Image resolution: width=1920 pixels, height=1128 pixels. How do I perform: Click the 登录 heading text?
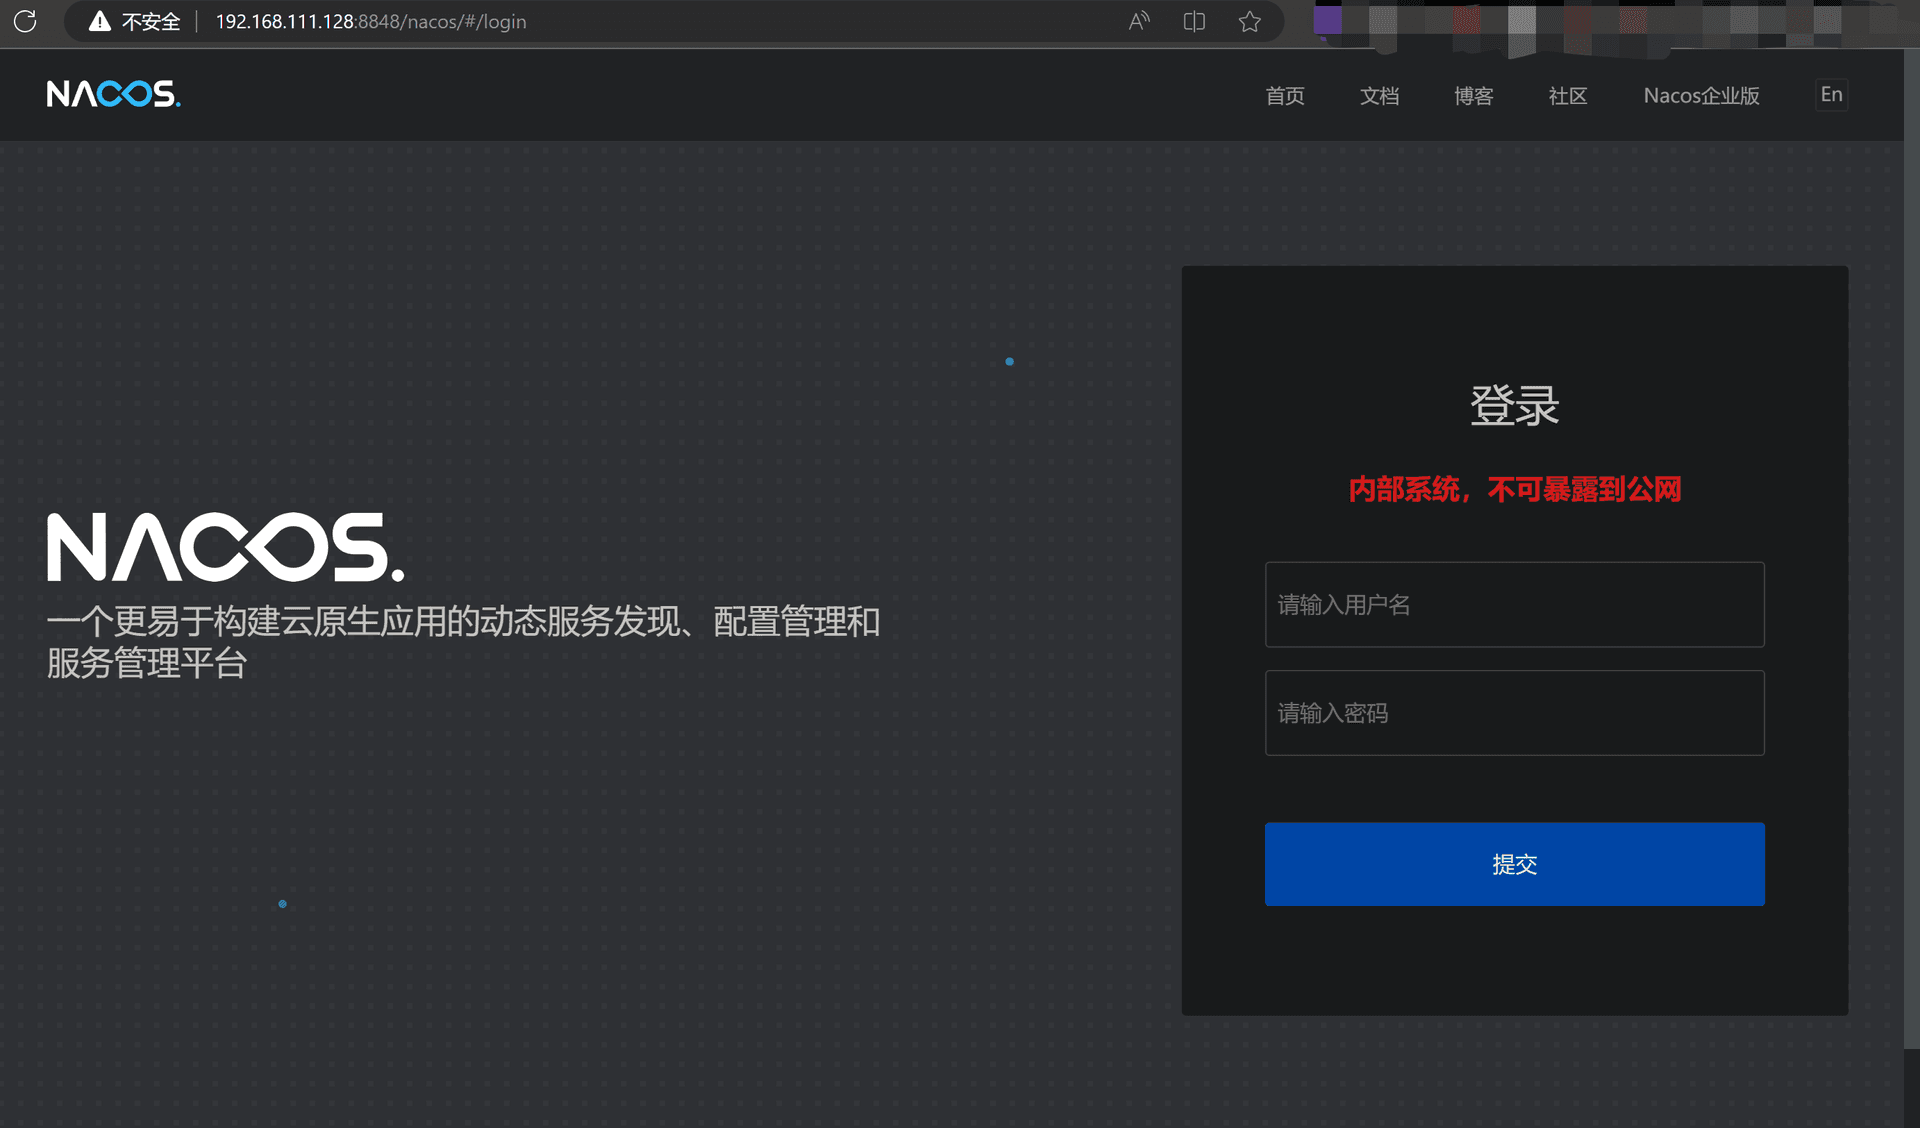click(x=1514, y=406)
